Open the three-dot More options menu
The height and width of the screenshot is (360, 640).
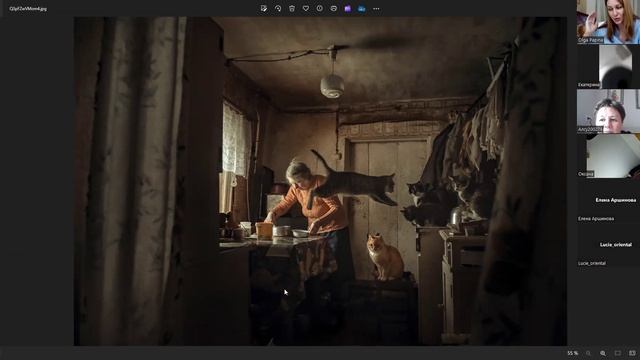[x=376, y=8]
